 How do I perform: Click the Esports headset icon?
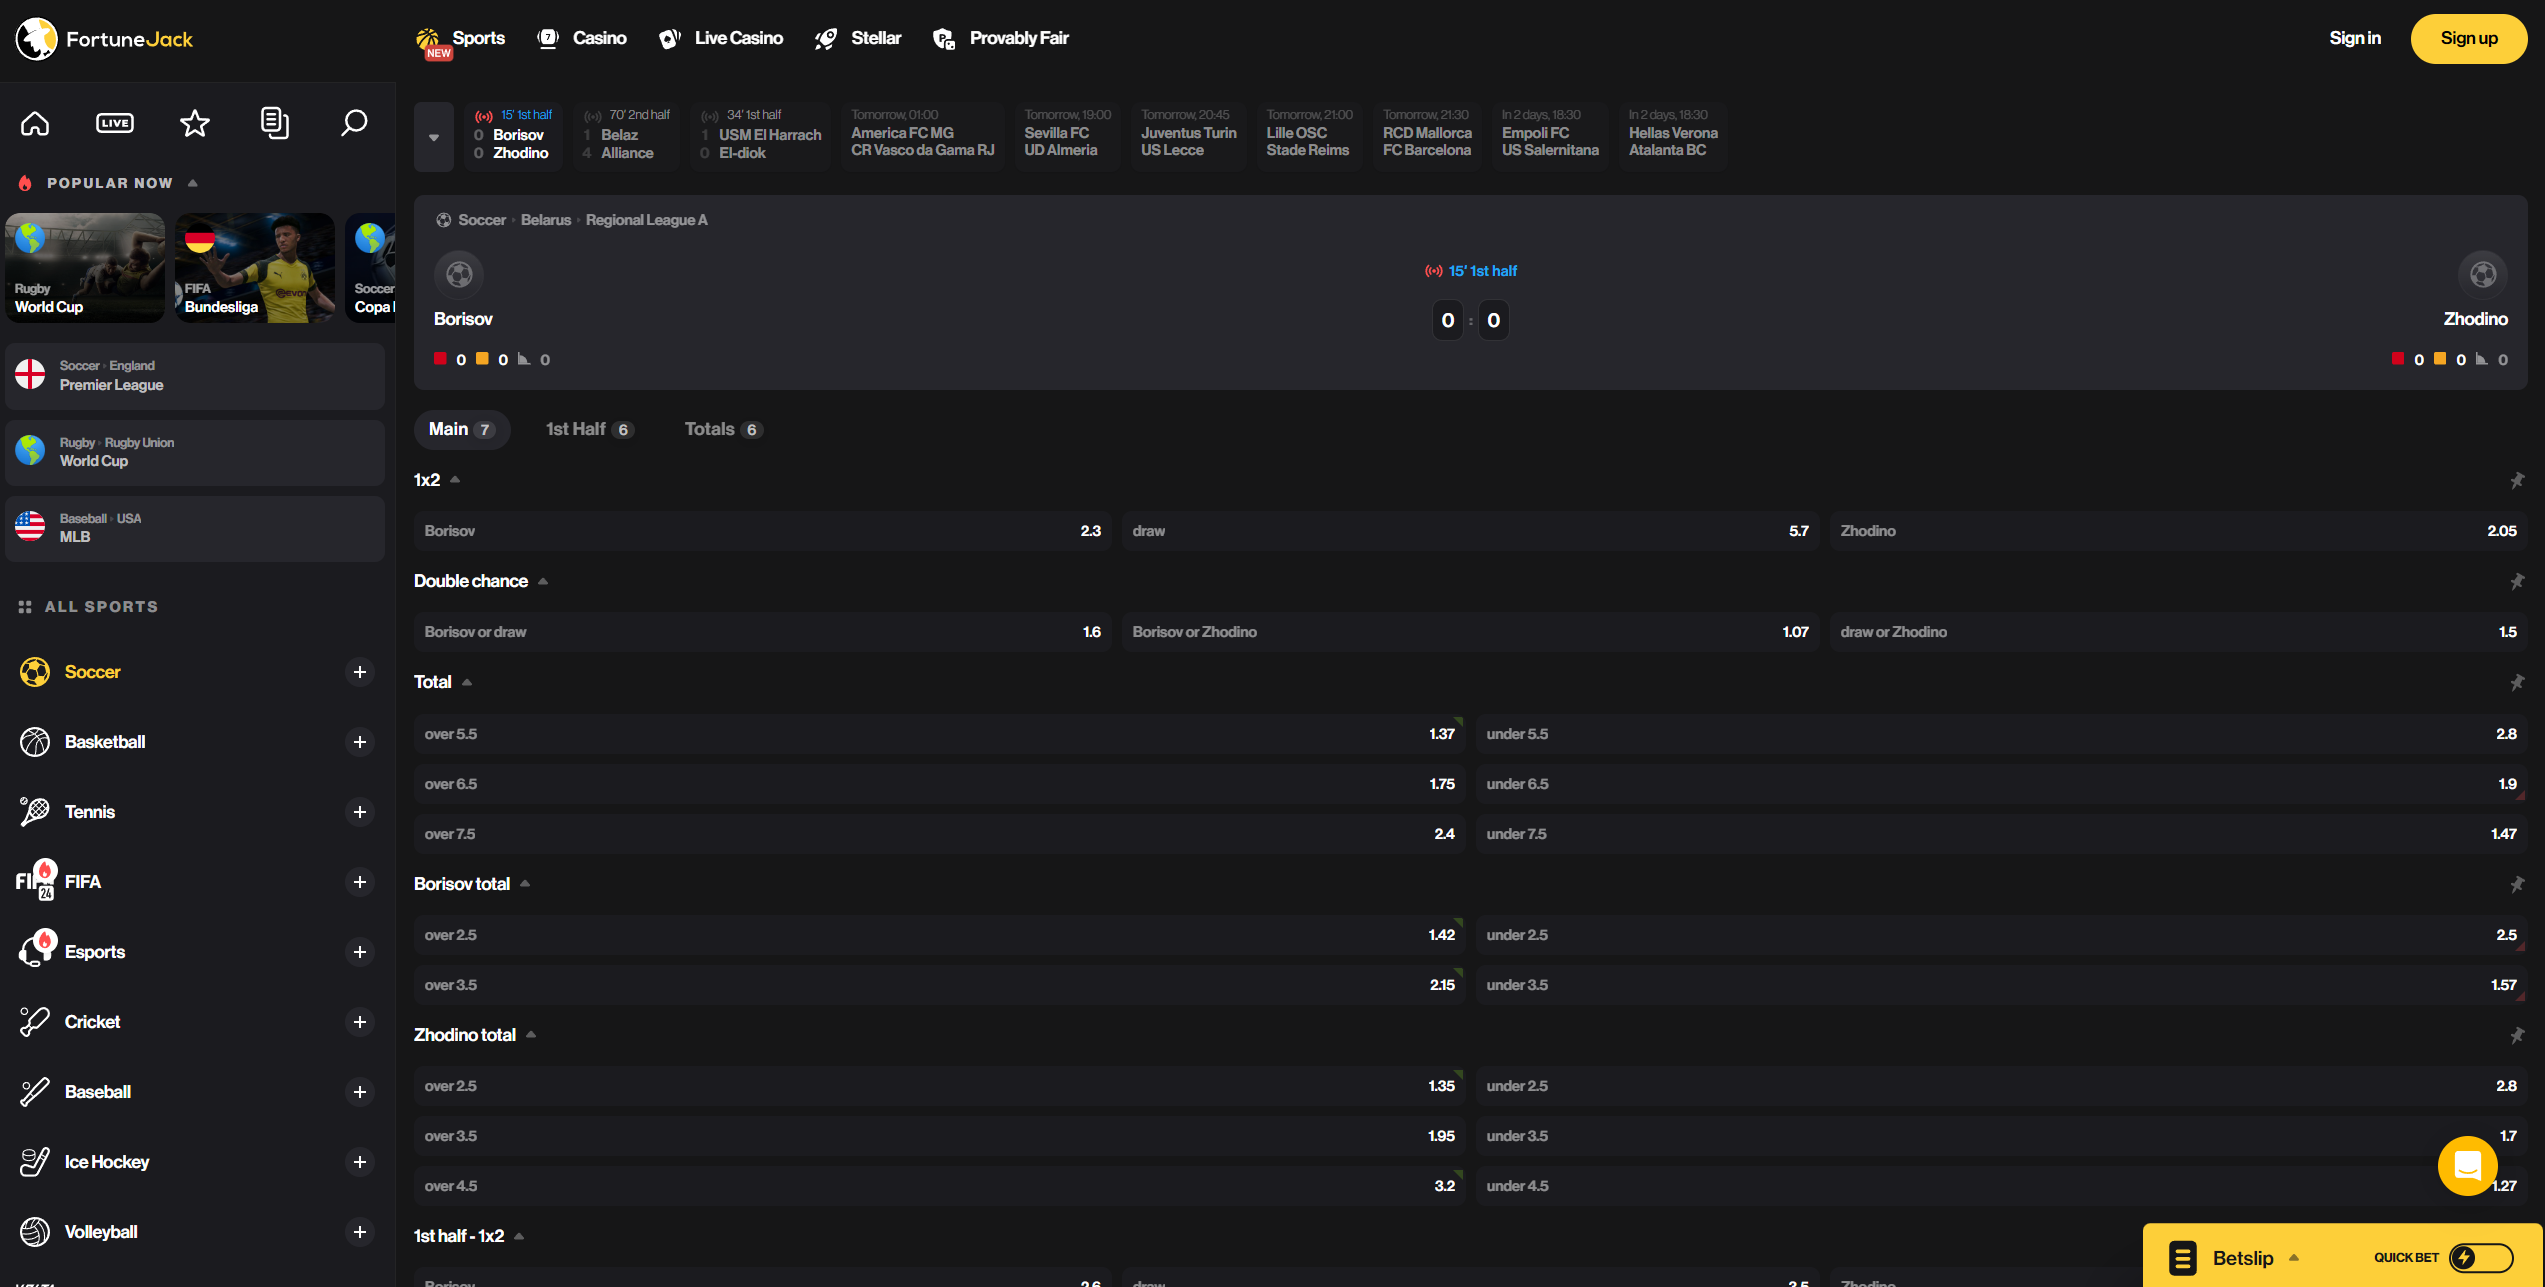tap(37, 950)
